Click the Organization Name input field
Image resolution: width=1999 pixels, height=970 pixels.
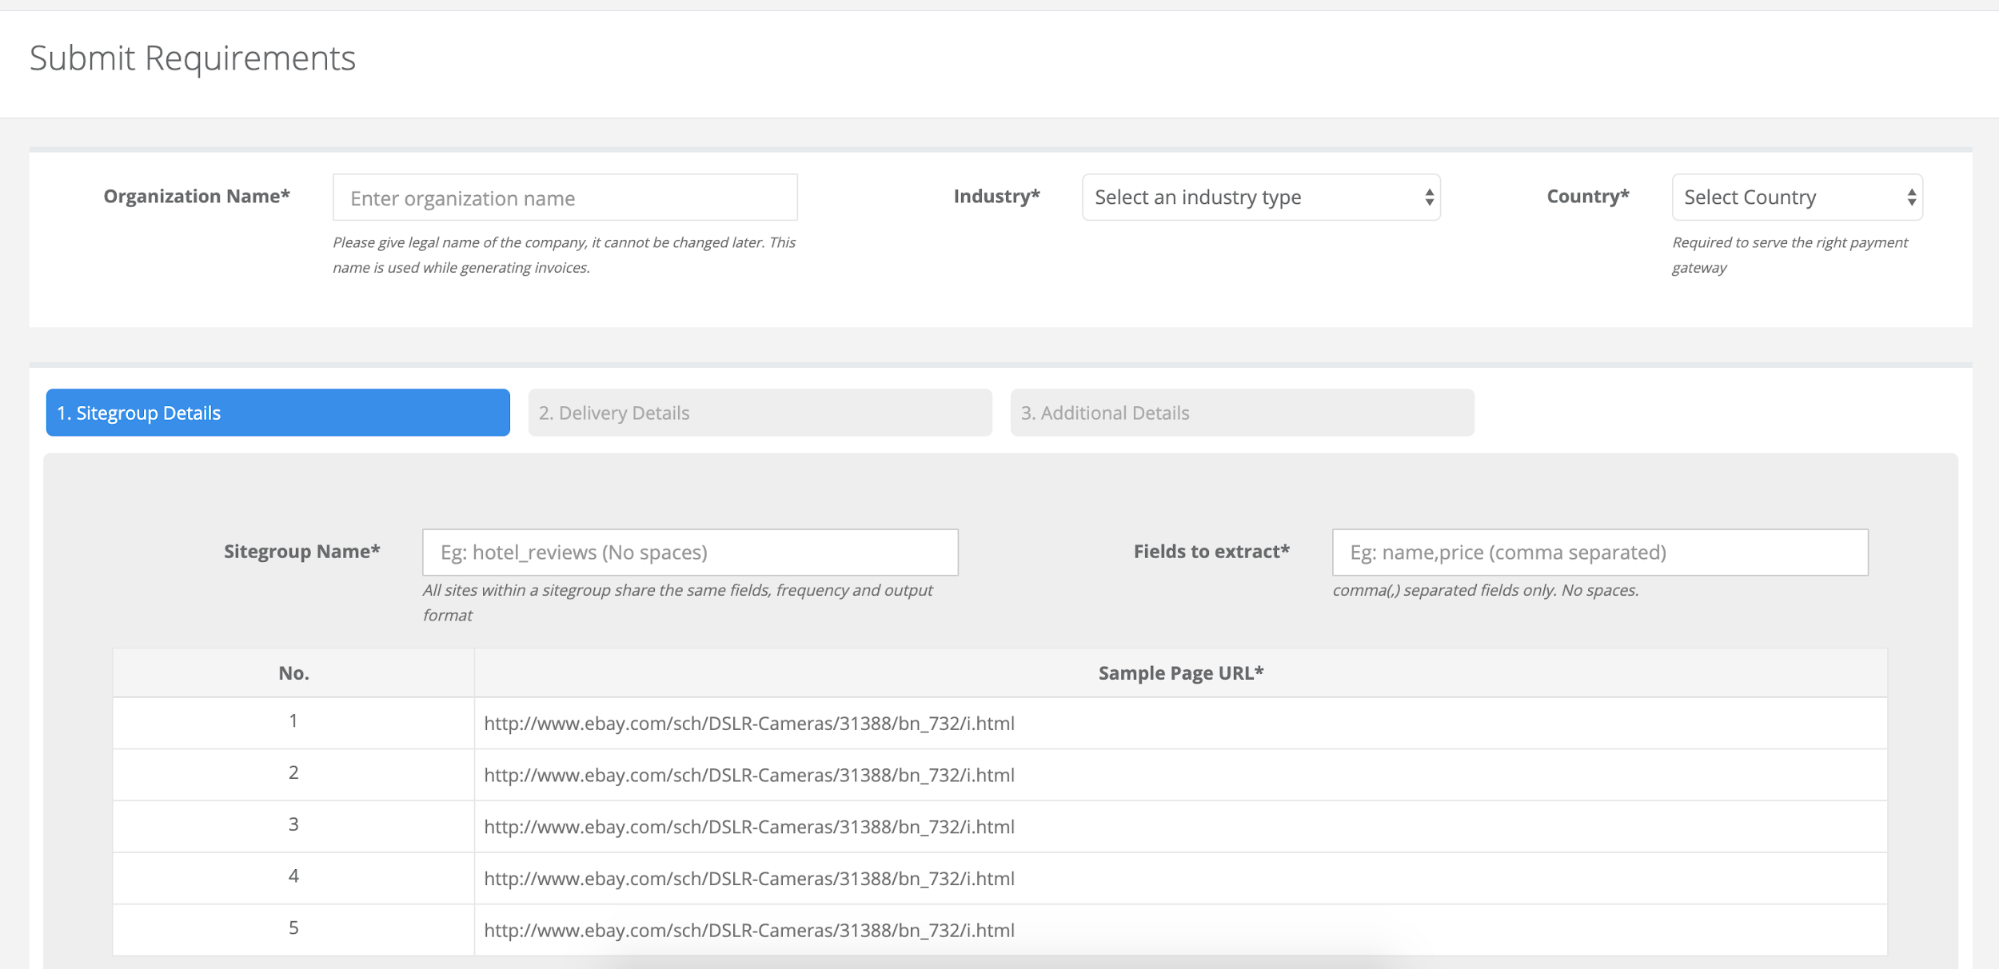(x=563, y=197)
